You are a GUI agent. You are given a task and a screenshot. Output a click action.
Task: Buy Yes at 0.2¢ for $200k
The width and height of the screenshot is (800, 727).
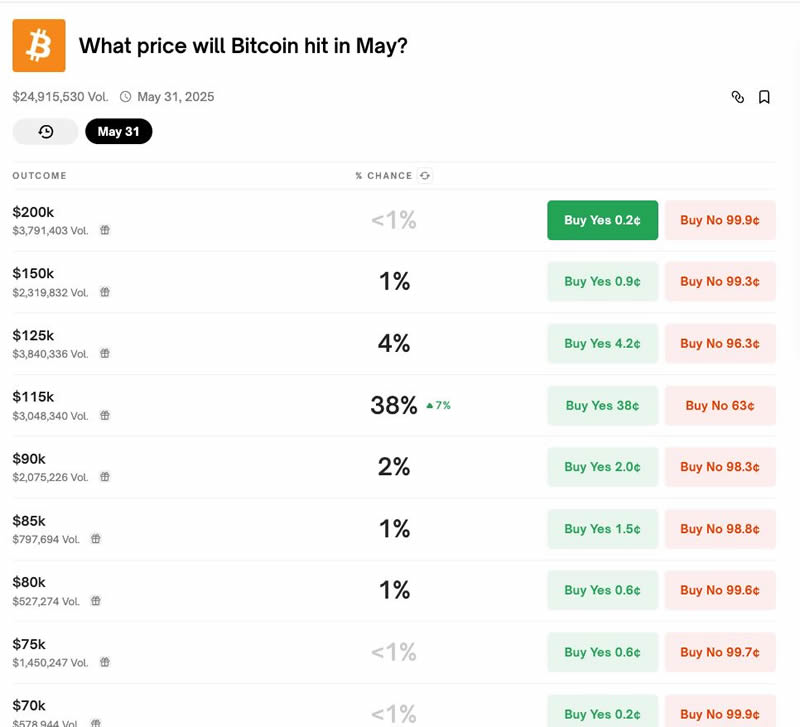click(602, 220)
